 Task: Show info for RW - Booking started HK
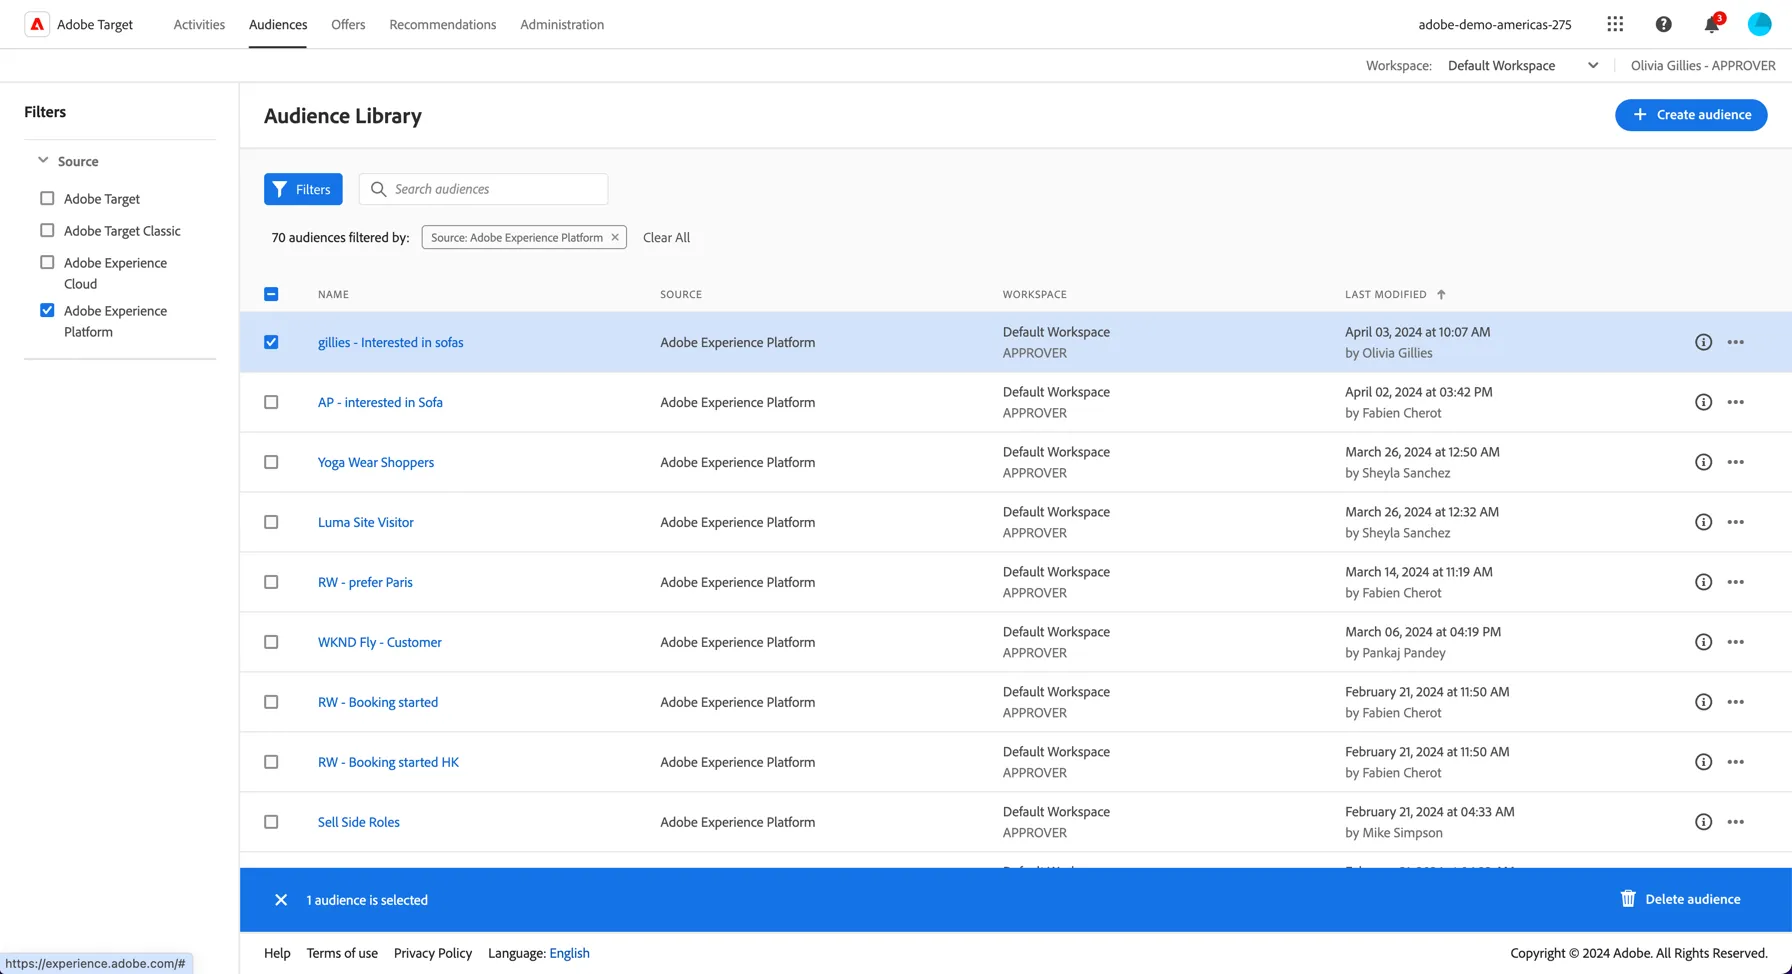click(1703, 762)
